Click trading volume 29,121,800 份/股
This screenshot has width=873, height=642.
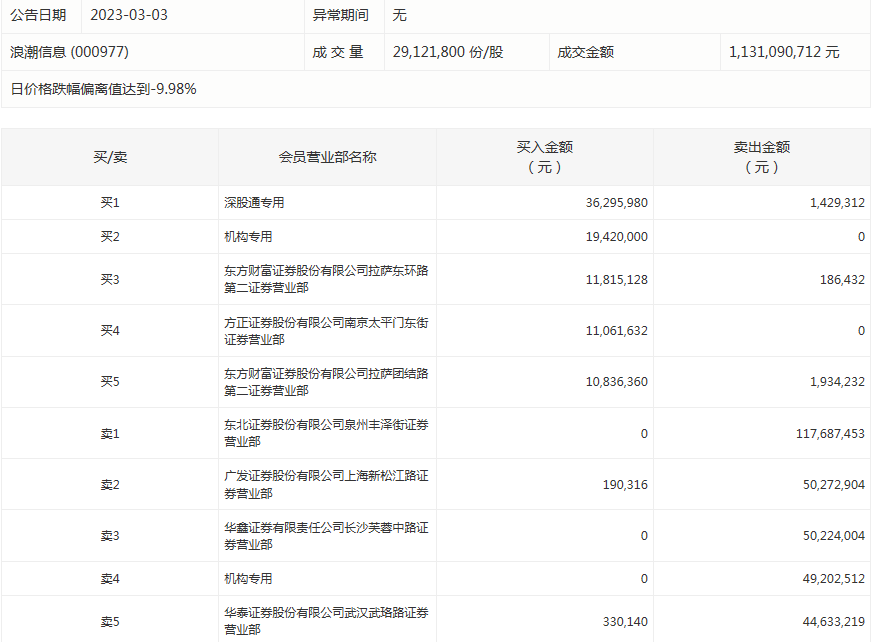448,52
